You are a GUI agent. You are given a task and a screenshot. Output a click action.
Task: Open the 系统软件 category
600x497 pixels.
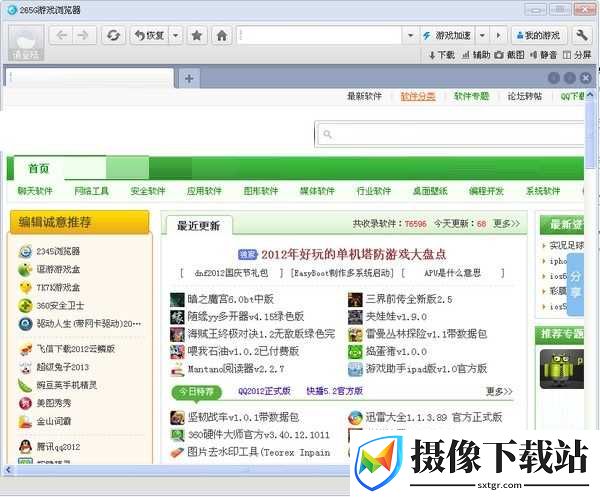[x=543, y=191]
